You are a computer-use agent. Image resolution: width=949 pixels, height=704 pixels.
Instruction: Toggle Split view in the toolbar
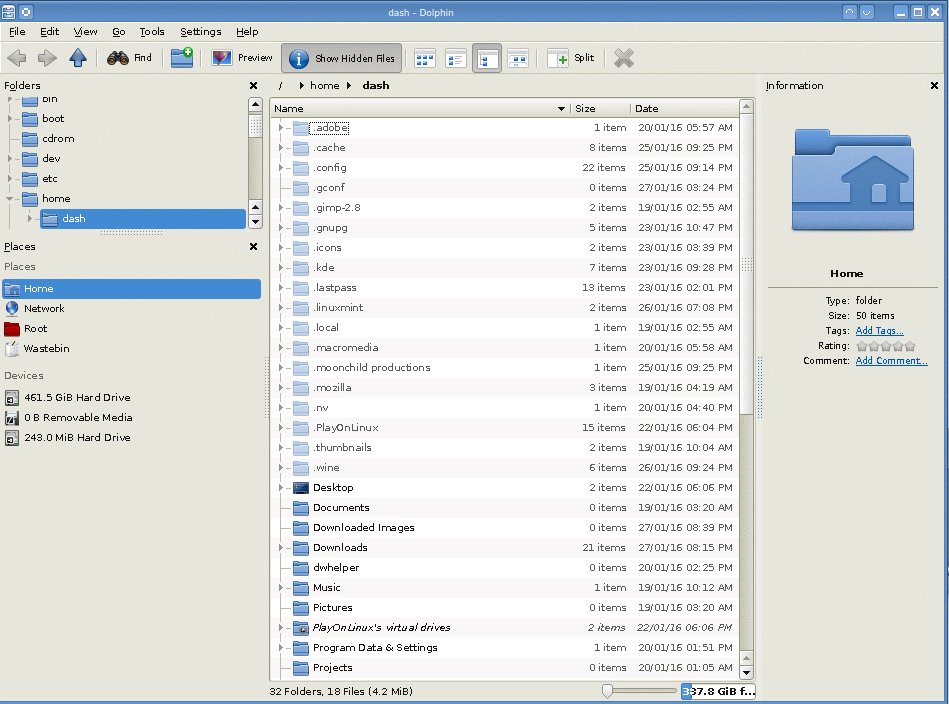[x=571, y=58]
